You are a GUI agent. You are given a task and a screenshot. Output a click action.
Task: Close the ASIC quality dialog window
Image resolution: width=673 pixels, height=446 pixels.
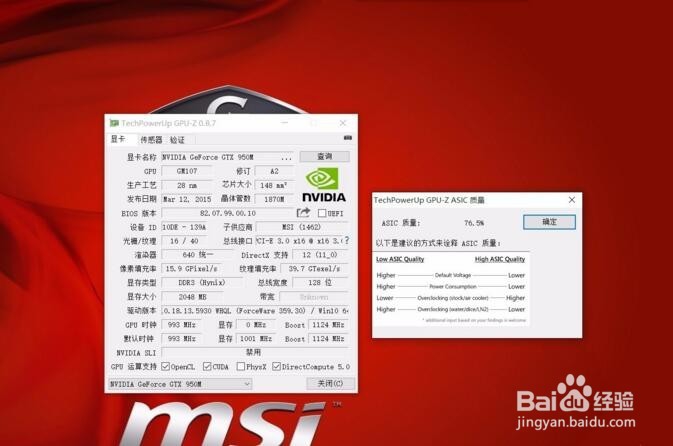pos(572,200)
